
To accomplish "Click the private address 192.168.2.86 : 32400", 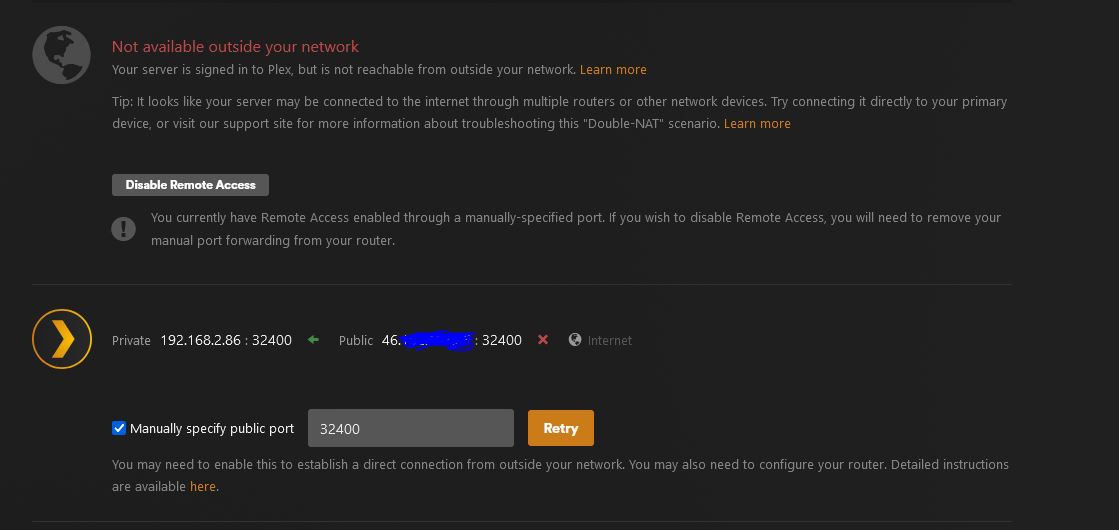I will coord(226,340).
